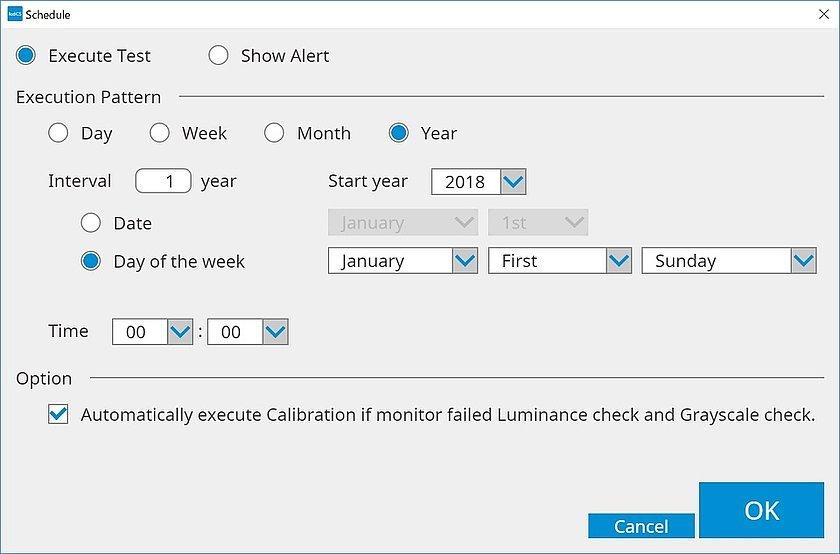This screenshot has width=840, height=554.
Task: Select the Day of the week option
Action: pos(91,261)
